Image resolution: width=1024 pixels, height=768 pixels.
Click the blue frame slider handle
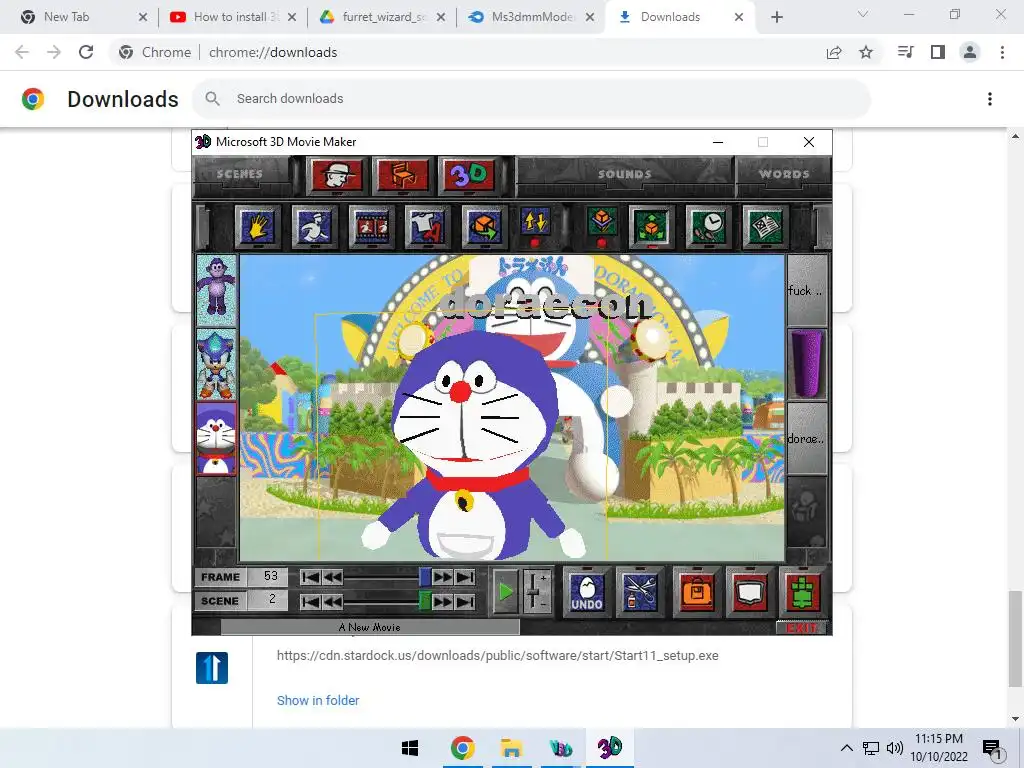[424, 577]
